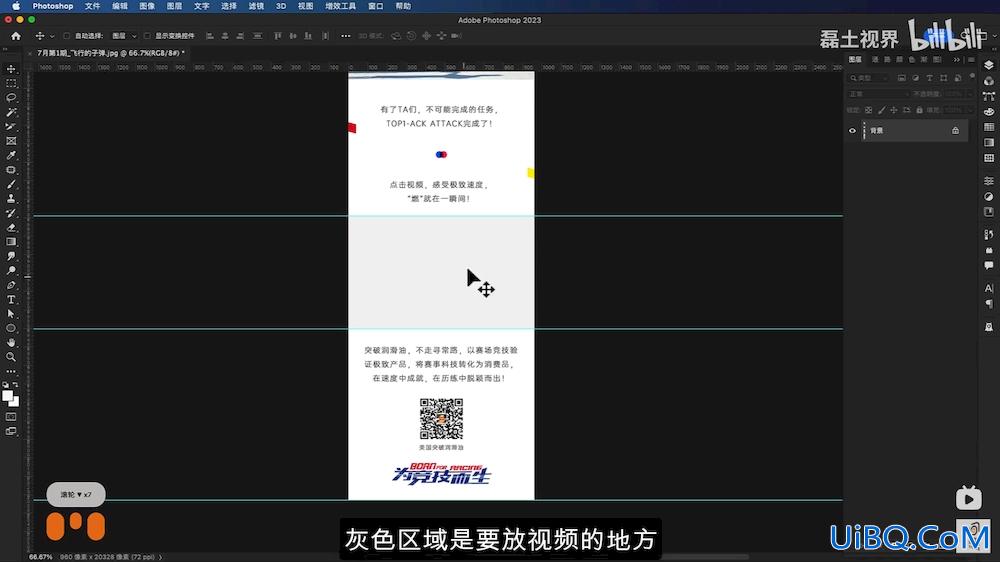Select the Horizontal Type tool

pos(11,300)
